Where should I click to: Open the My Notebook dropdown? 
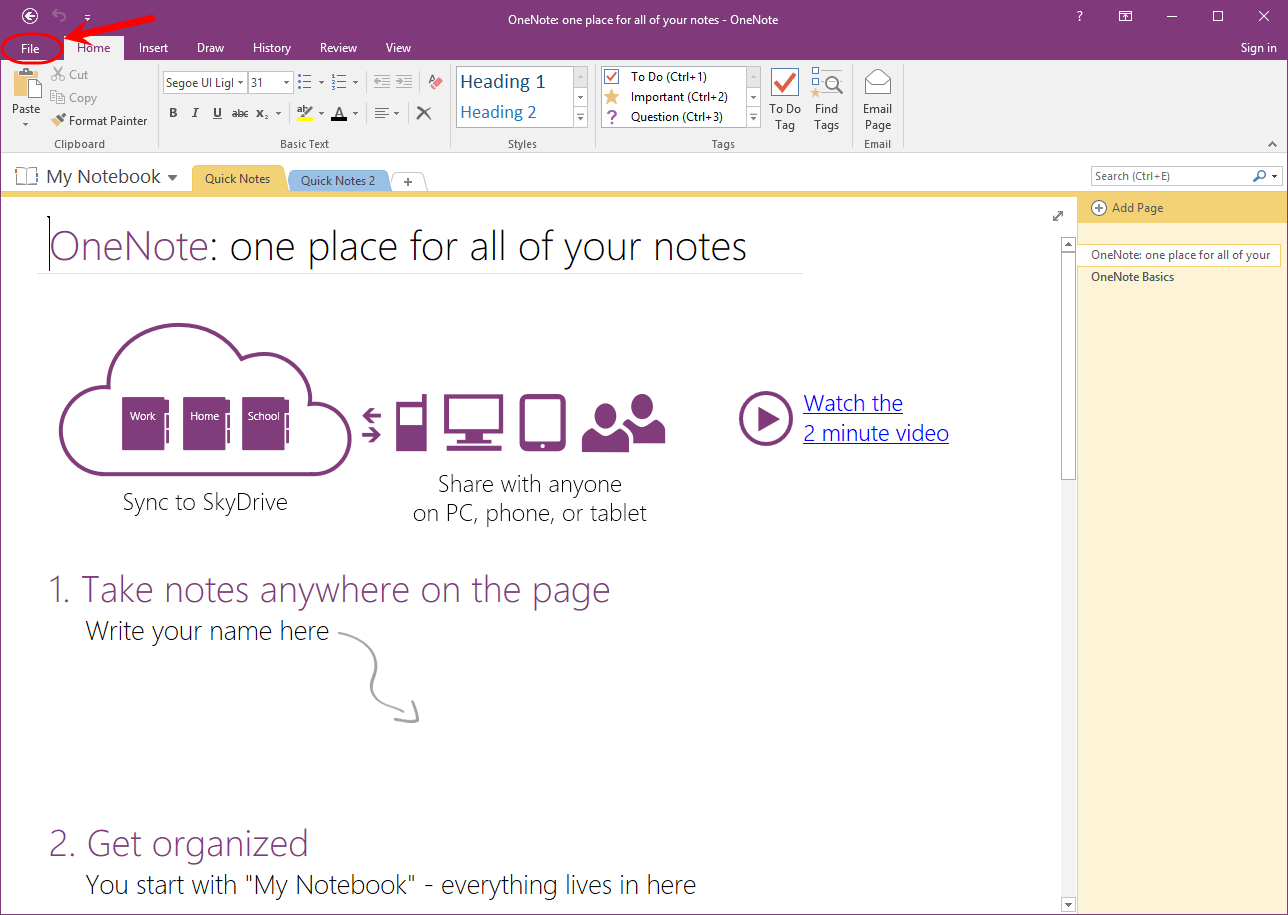172,178
